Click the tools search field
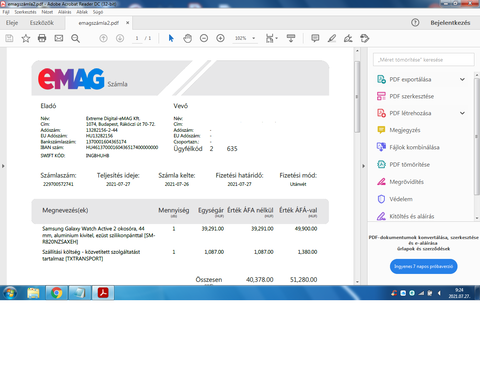480x376 pixels. [423, 60]
